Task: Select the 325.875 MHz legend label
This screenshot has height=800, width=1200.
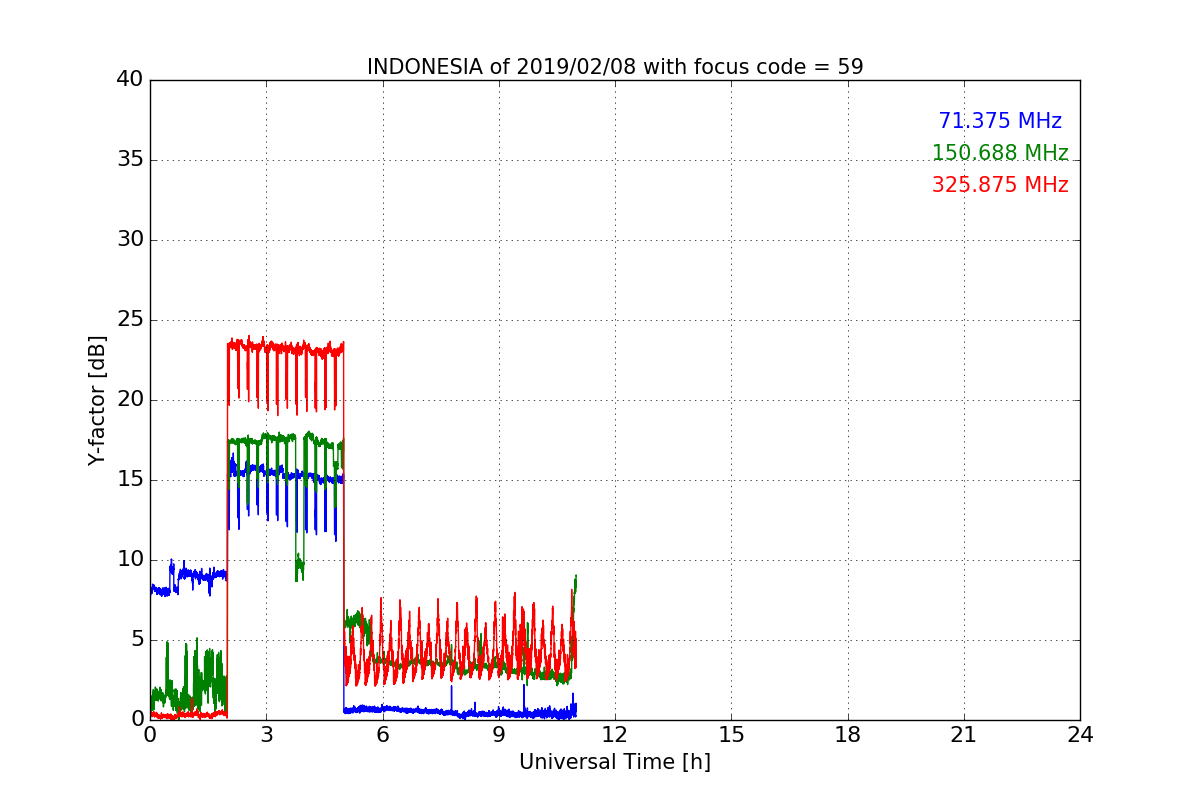Action: pyautogui.click(x=1000, y=185)
